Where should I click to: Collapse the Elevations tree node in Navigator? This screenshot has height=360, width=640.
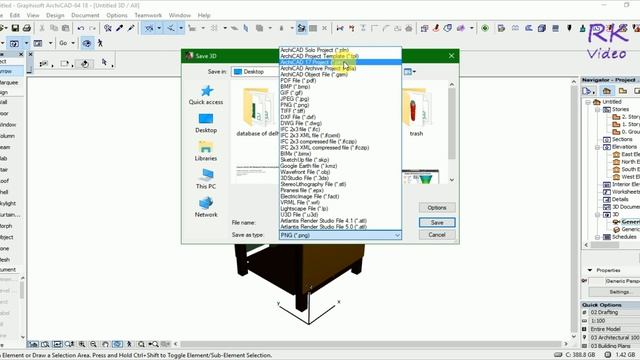[598, 147]
